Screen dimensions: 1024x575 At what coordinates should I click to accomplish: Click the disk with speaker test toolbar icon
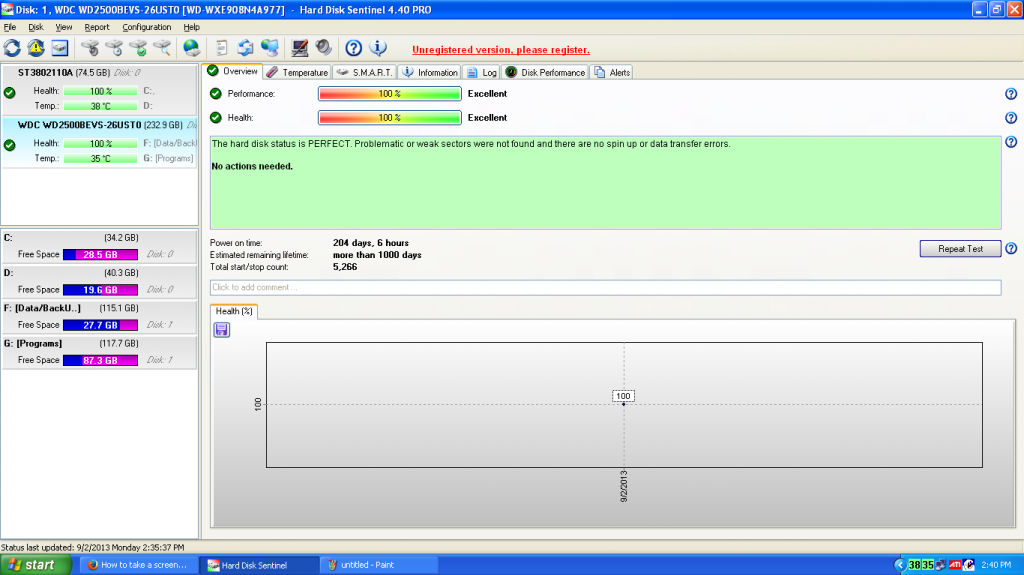90,48
